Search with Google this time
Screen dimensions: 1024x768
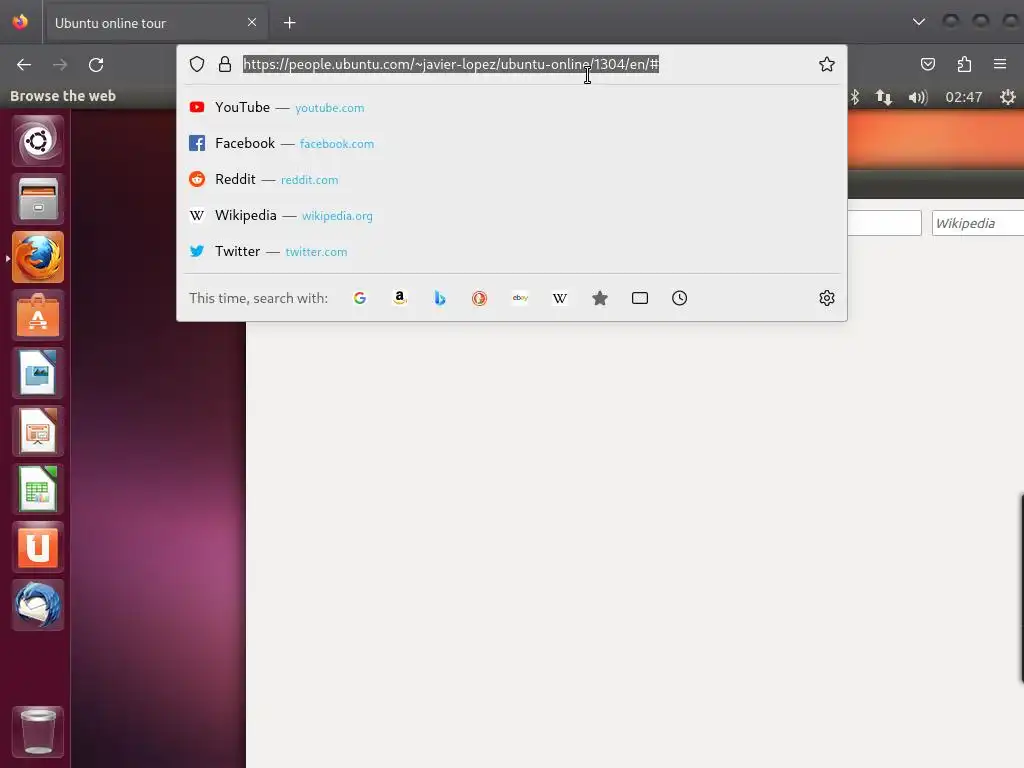coord(360,298)
